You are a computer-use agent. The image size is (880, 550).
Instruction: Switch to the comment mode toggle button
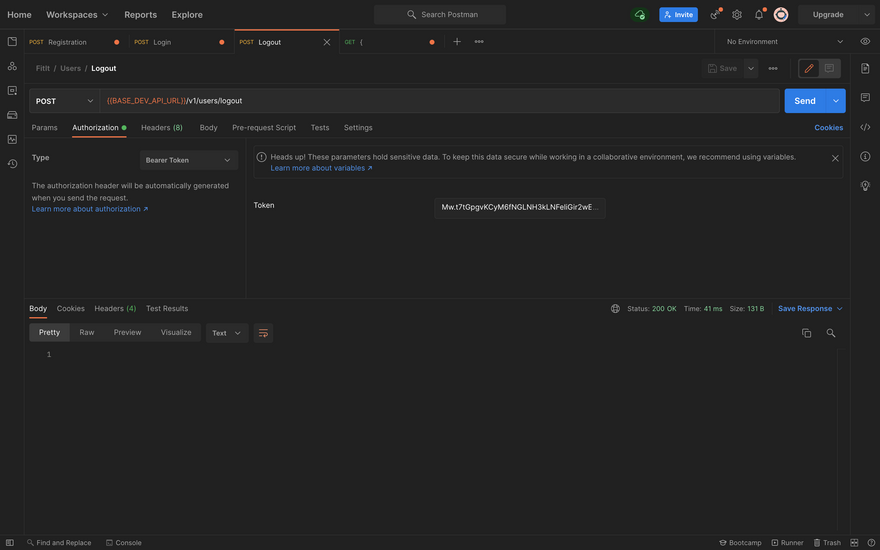coord(829,68)
